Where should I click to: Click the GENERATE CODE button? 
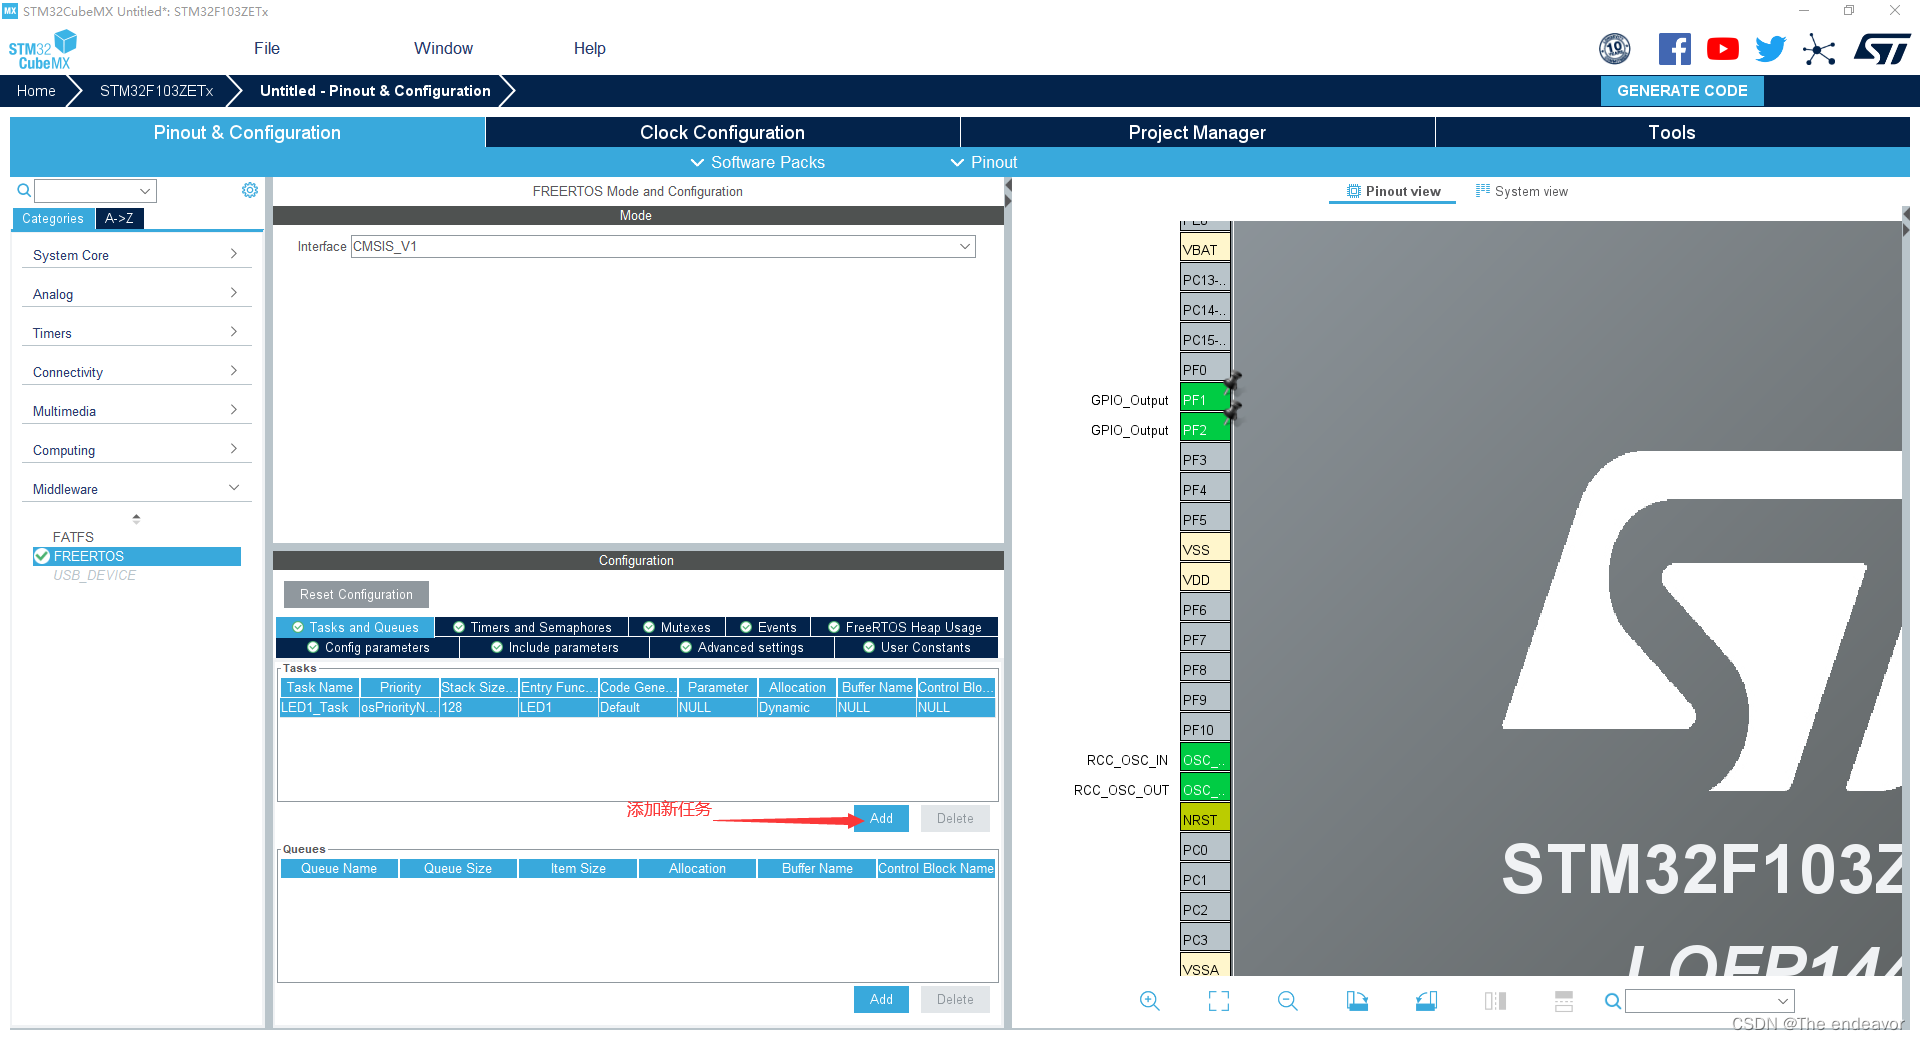click(x=1682, y=90)
